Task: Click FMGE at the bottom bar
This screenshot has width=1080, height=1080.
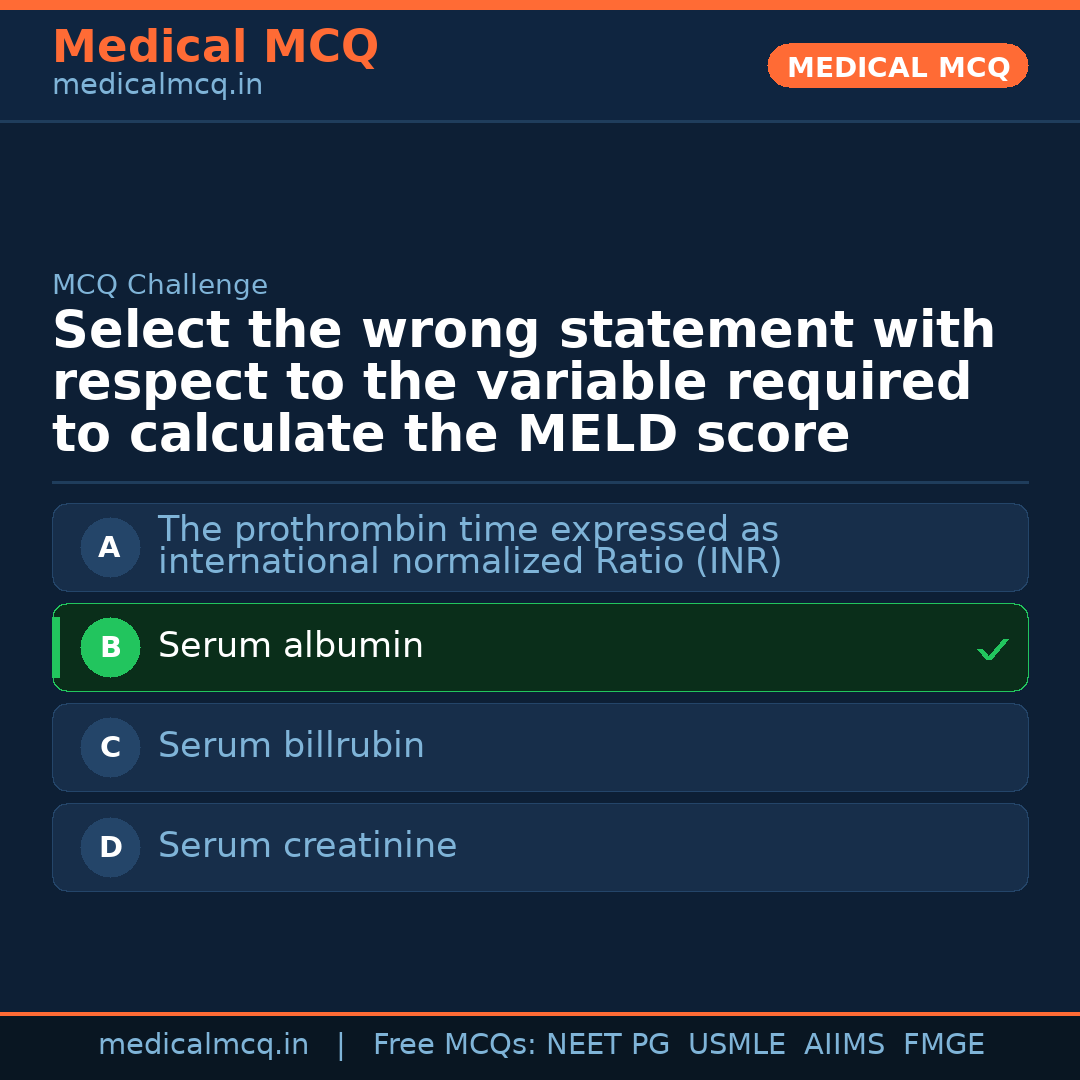Action: click(943, 1043)
